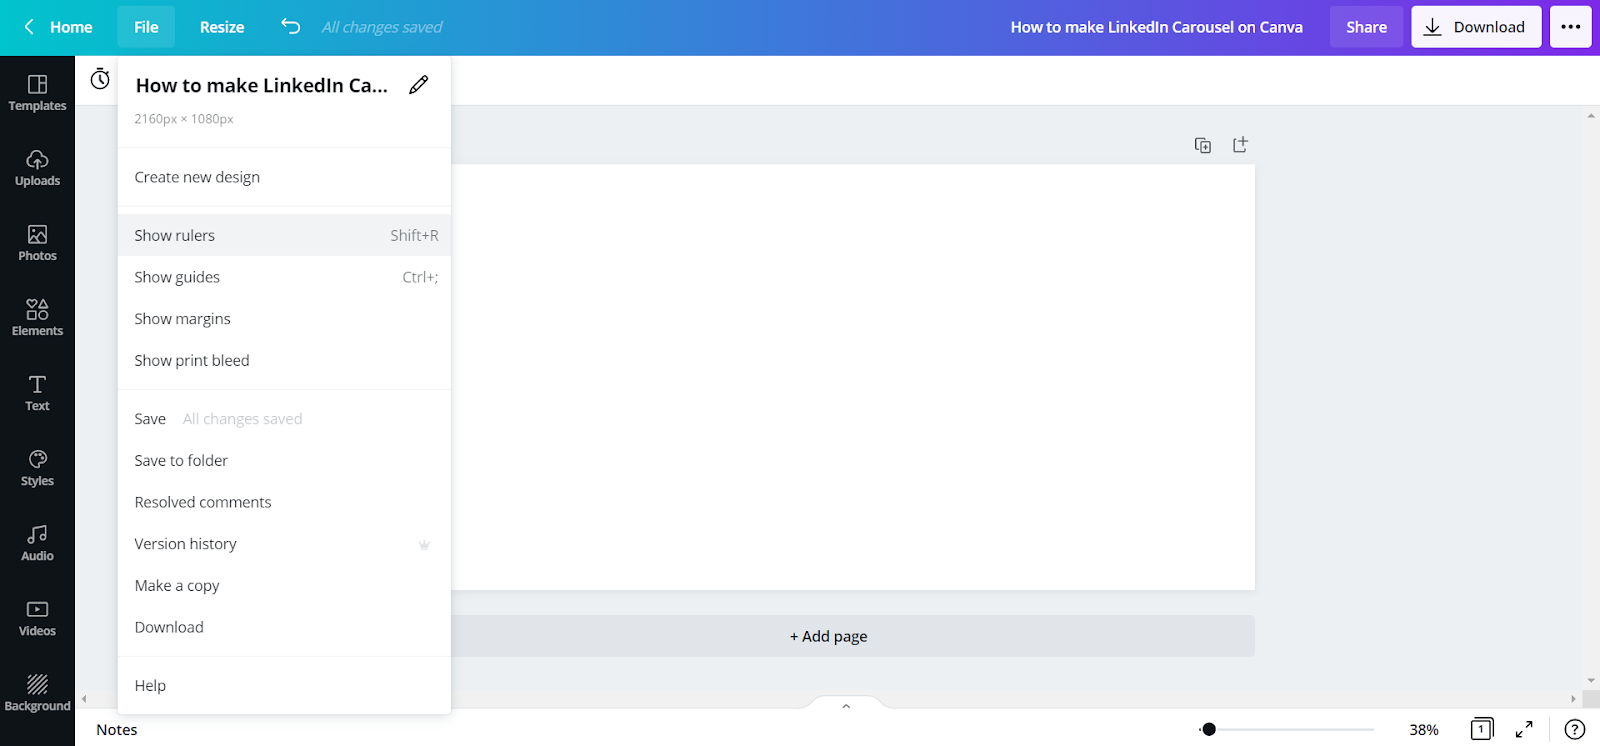
Task: Expand the pages panel chevron at bottom
Action: pos(846,706)
